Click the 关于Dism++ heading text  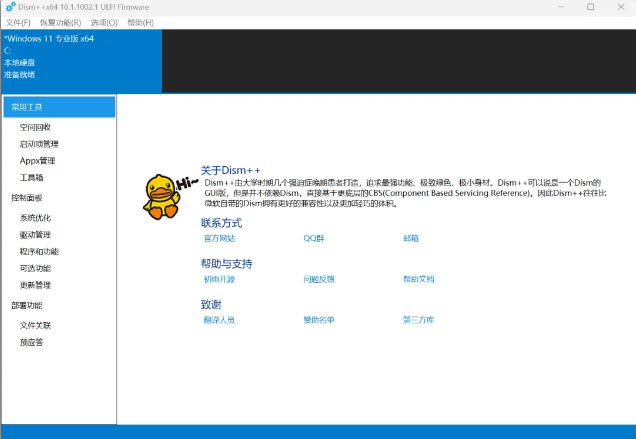[x=230, y=170]
